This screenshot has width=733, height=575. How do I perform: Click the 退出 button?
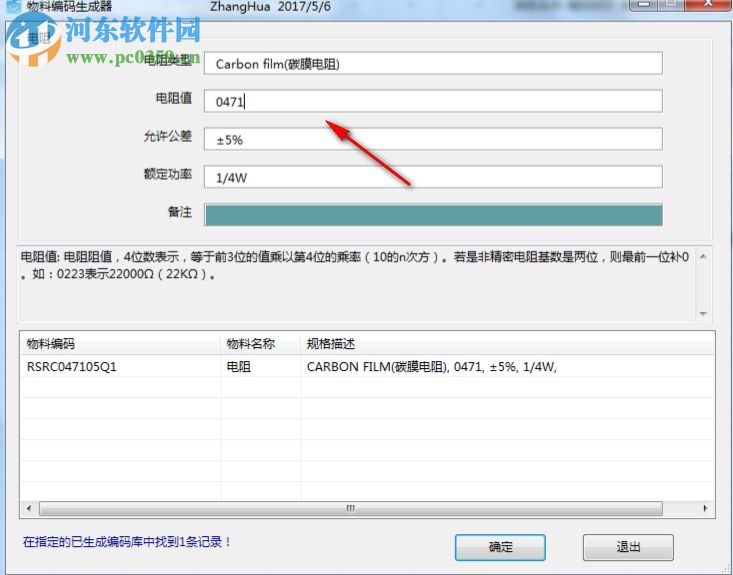tap(628, 547)
